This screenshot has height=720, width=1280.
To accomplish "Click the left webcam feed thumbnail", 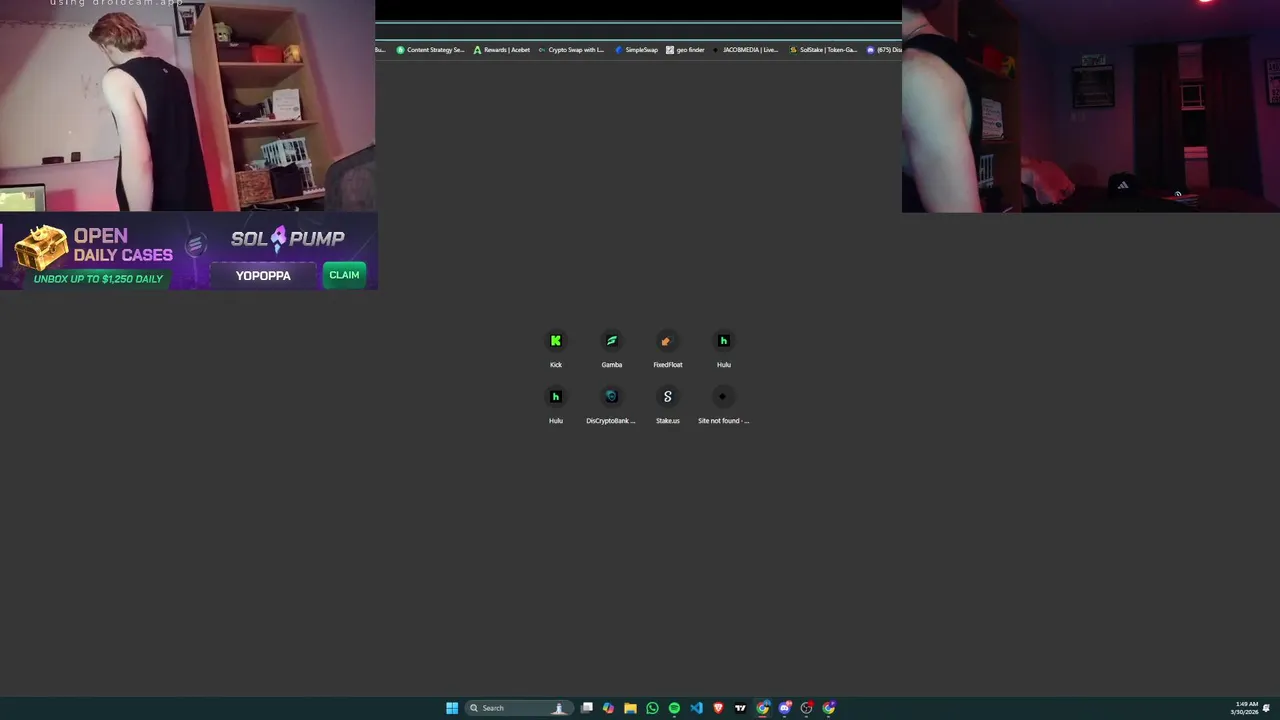I will click(x=187, y=106).
